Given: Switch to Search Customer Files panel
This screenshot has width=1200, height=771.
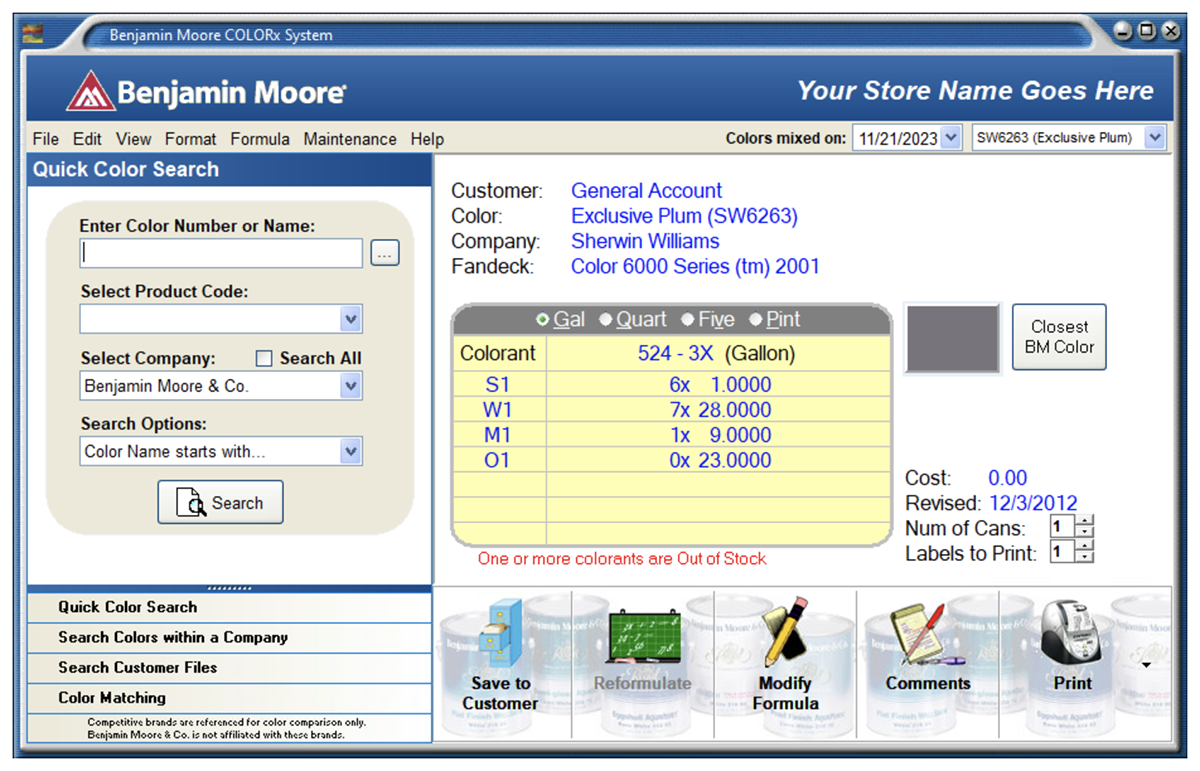Looking at the screenshot, I should pos(230,668).
